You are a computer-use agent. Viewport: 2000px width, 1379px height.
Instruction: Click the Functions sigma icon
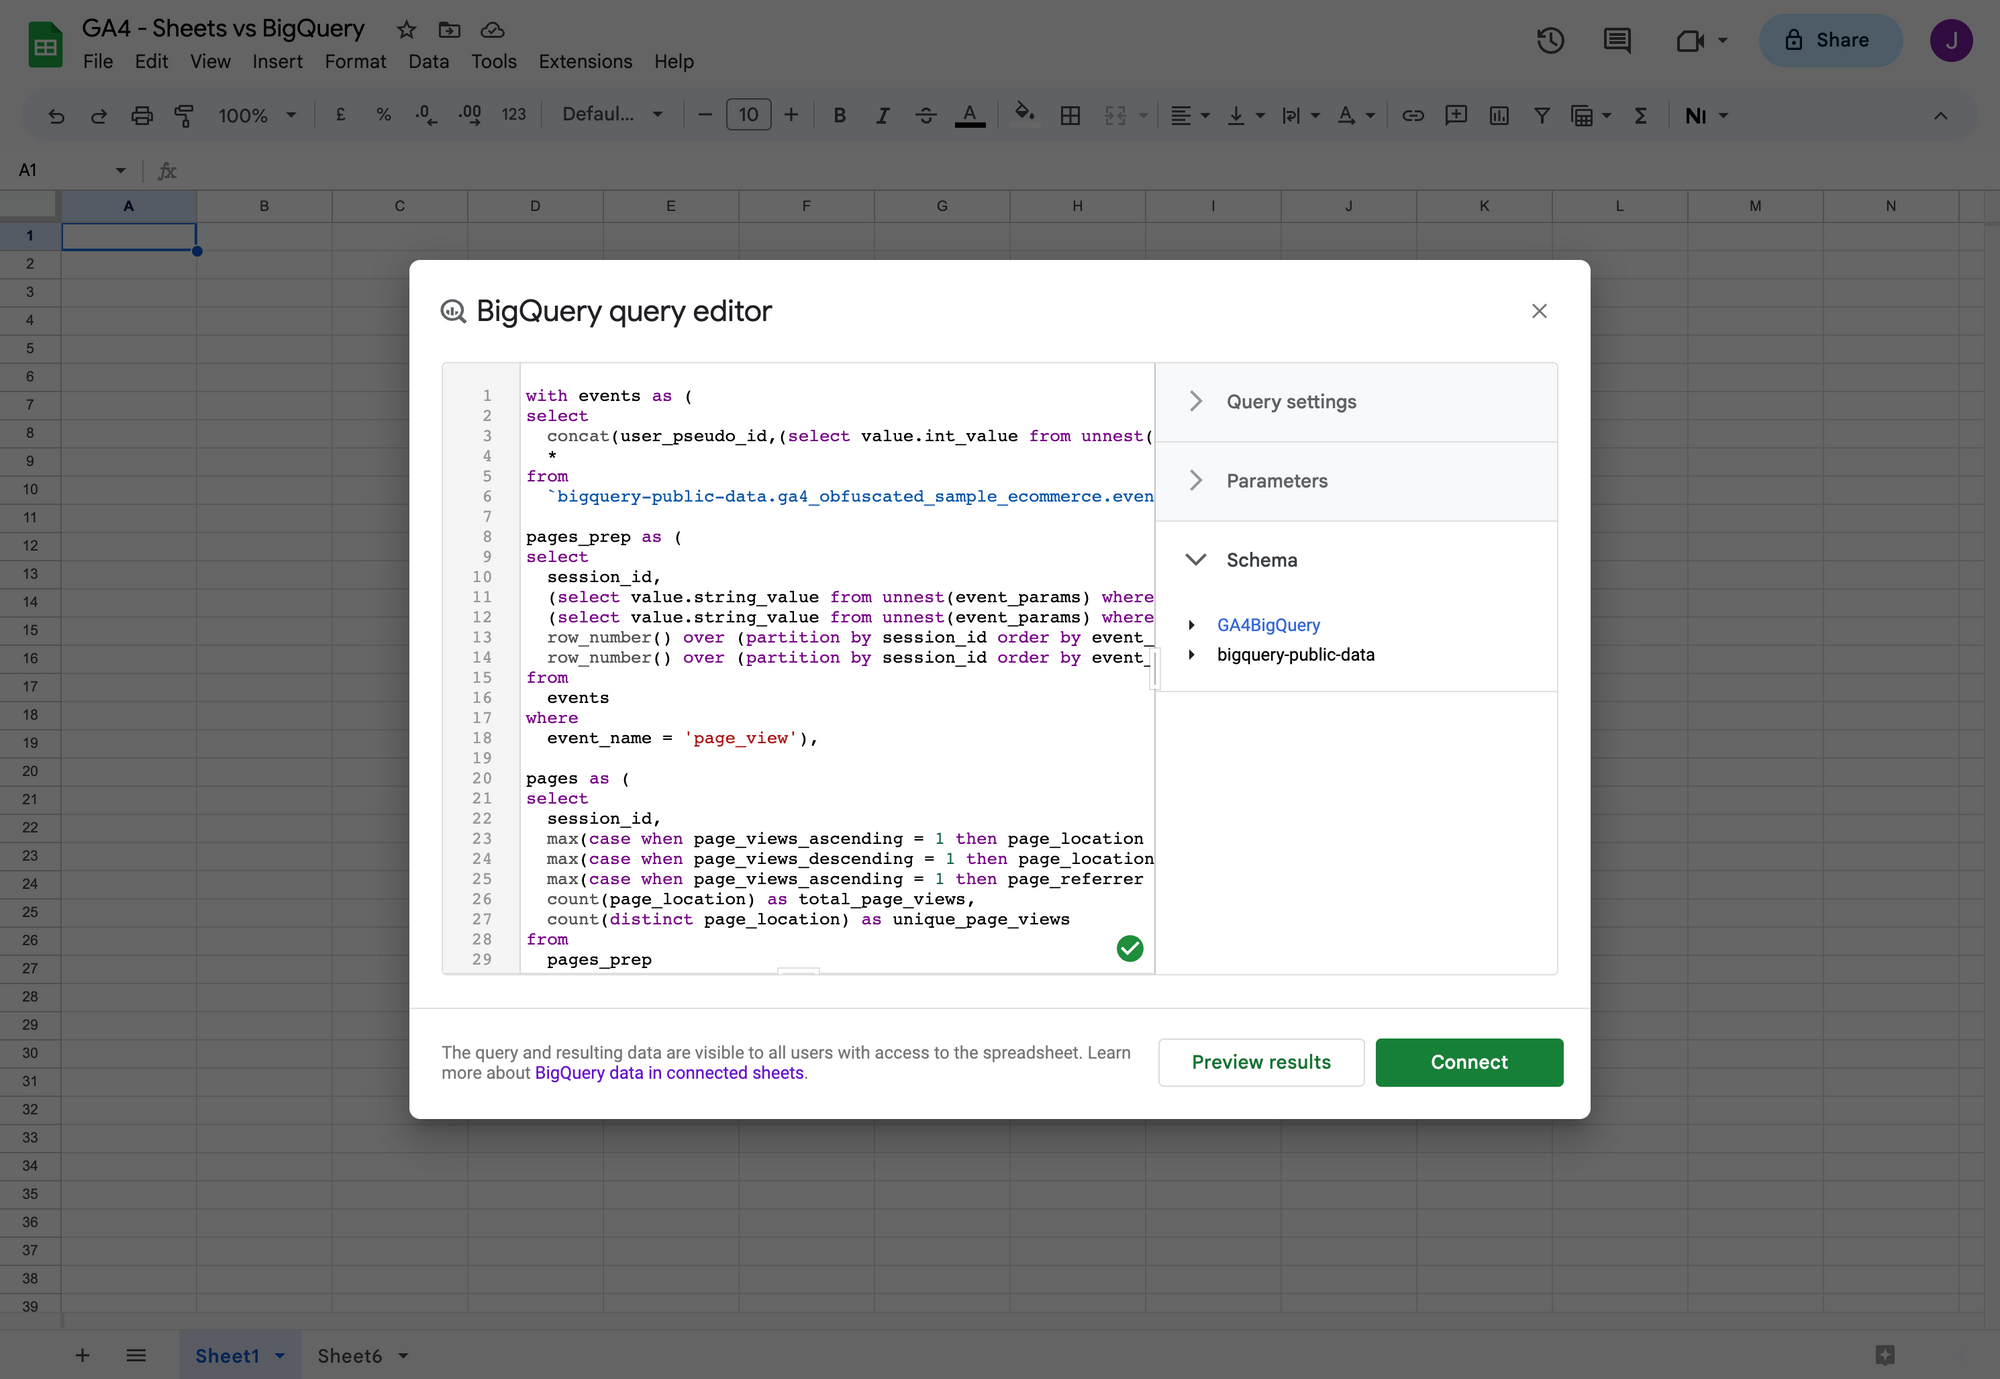click(1641, 116)
